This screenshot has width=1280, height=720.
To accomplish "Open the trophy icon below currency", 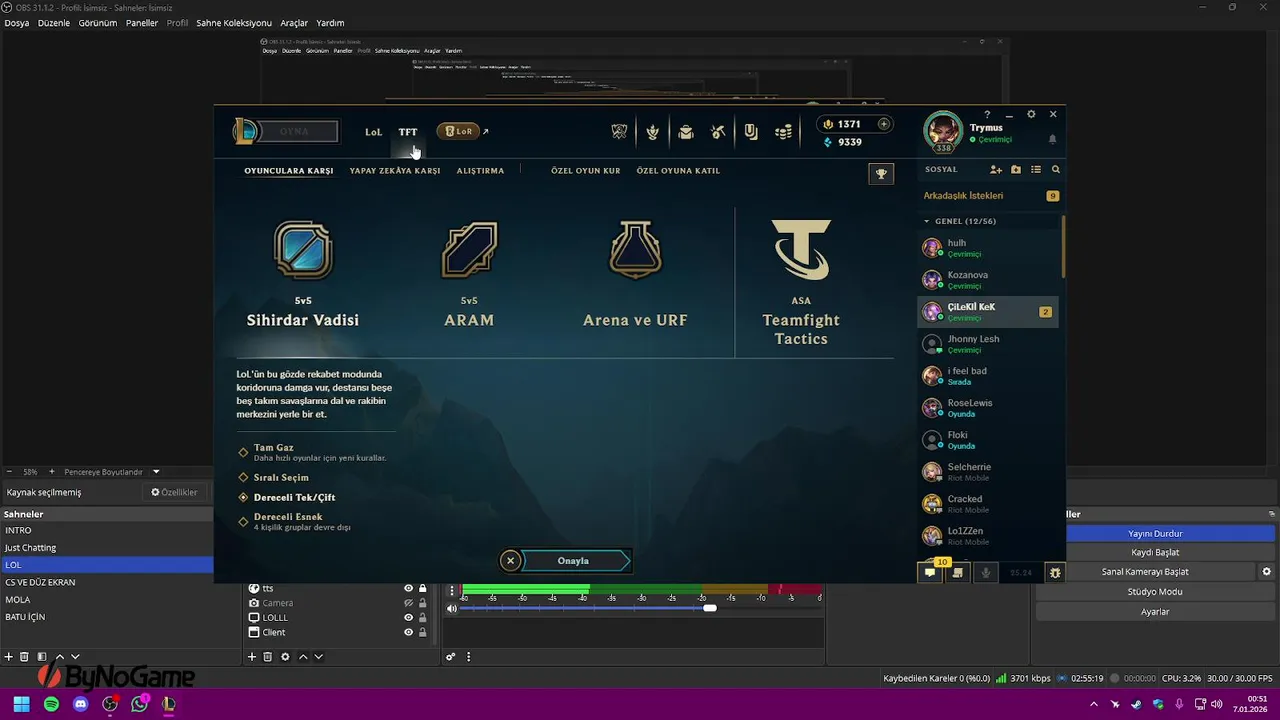I will tap(881, 174).
